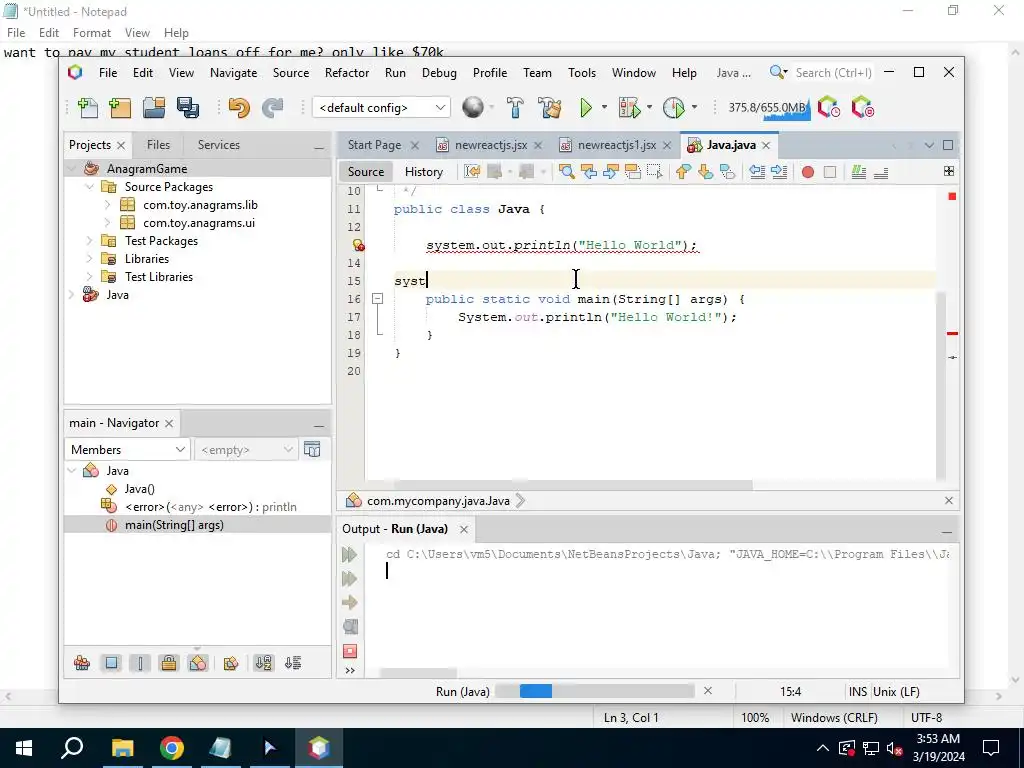This screenshot has height=768, width=1024.
Task: Expand the com.toy.anagrams.lib package node
Action: 108,205
